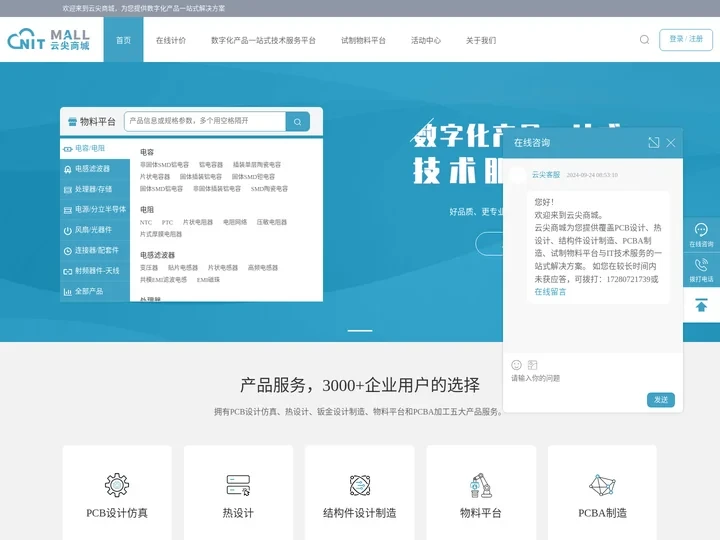The width and height of the screenshot is (720, 540).
Task: Click the 在线留言 link in chat
Action: tap(550, 292)
